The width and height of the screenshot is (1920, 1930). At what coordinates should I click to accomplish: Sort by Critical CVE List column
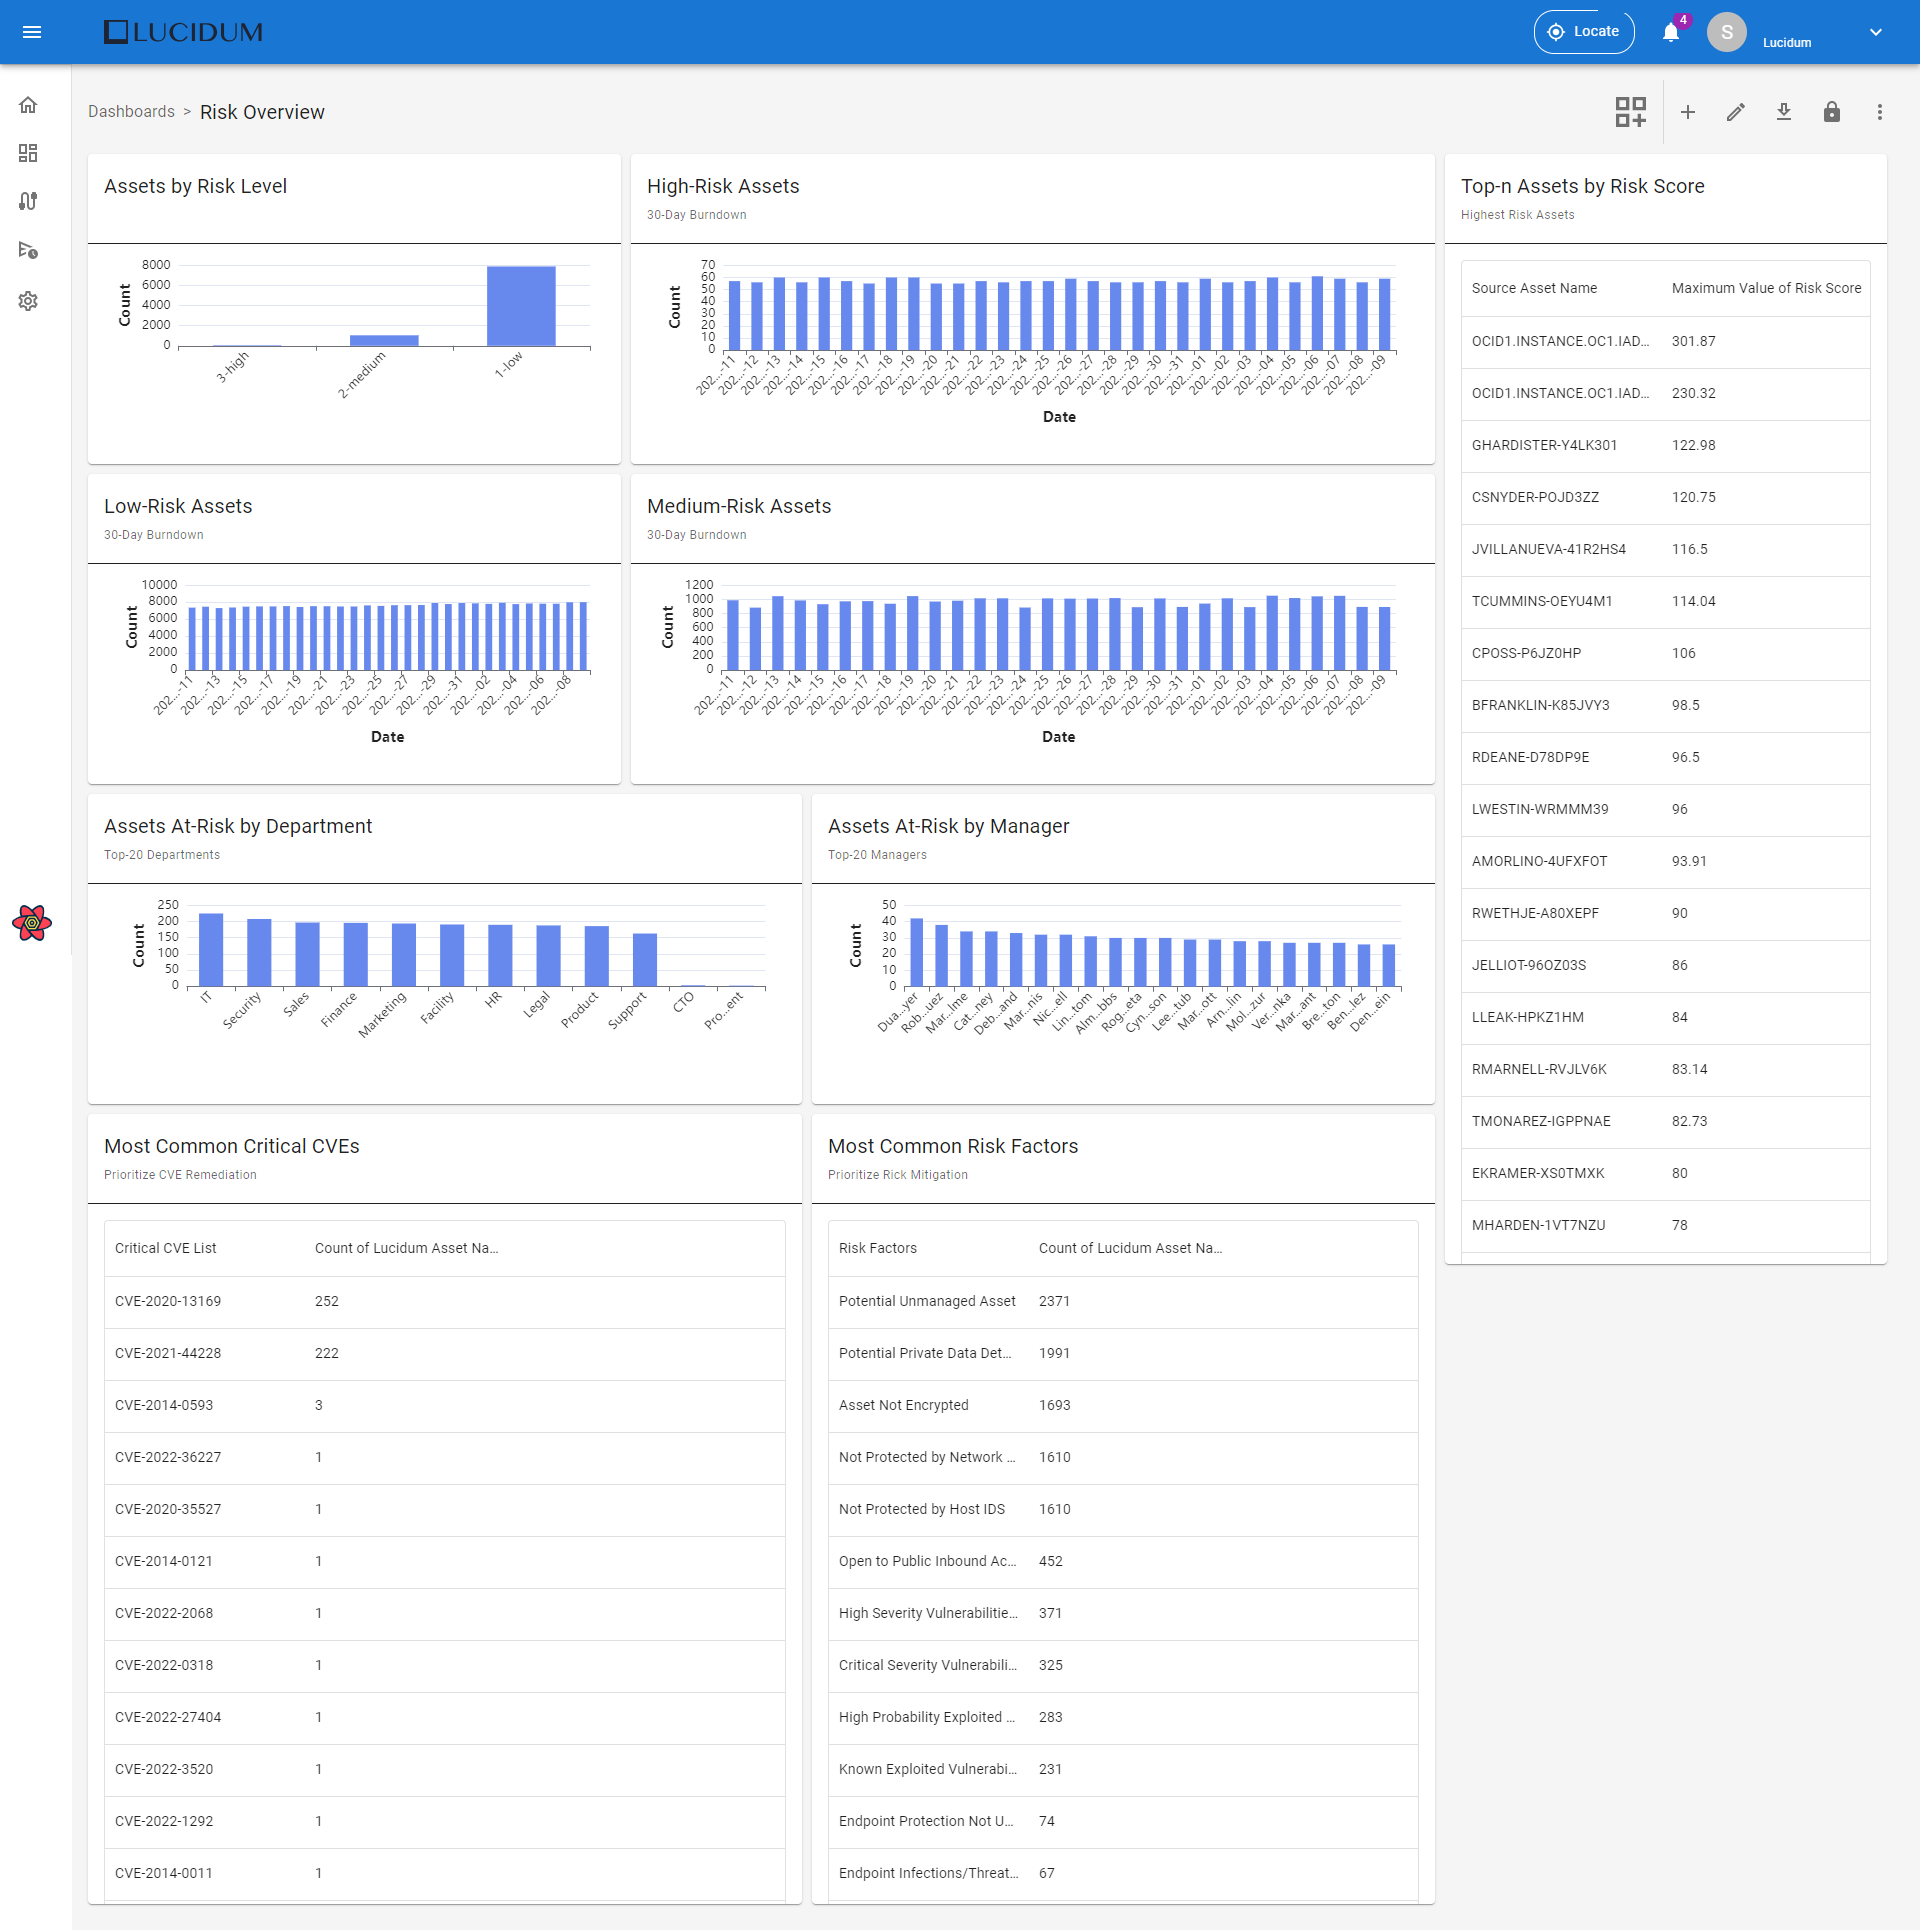point(166,1248)
